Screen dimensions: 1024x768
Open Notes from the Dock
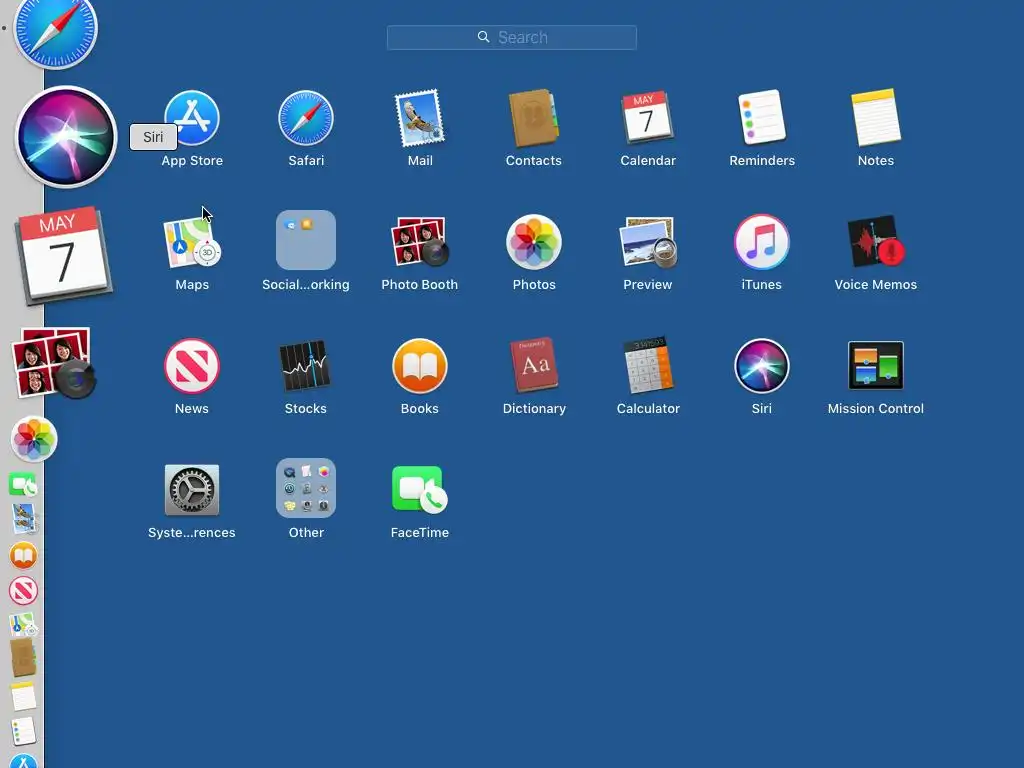(x=24, y=697)
